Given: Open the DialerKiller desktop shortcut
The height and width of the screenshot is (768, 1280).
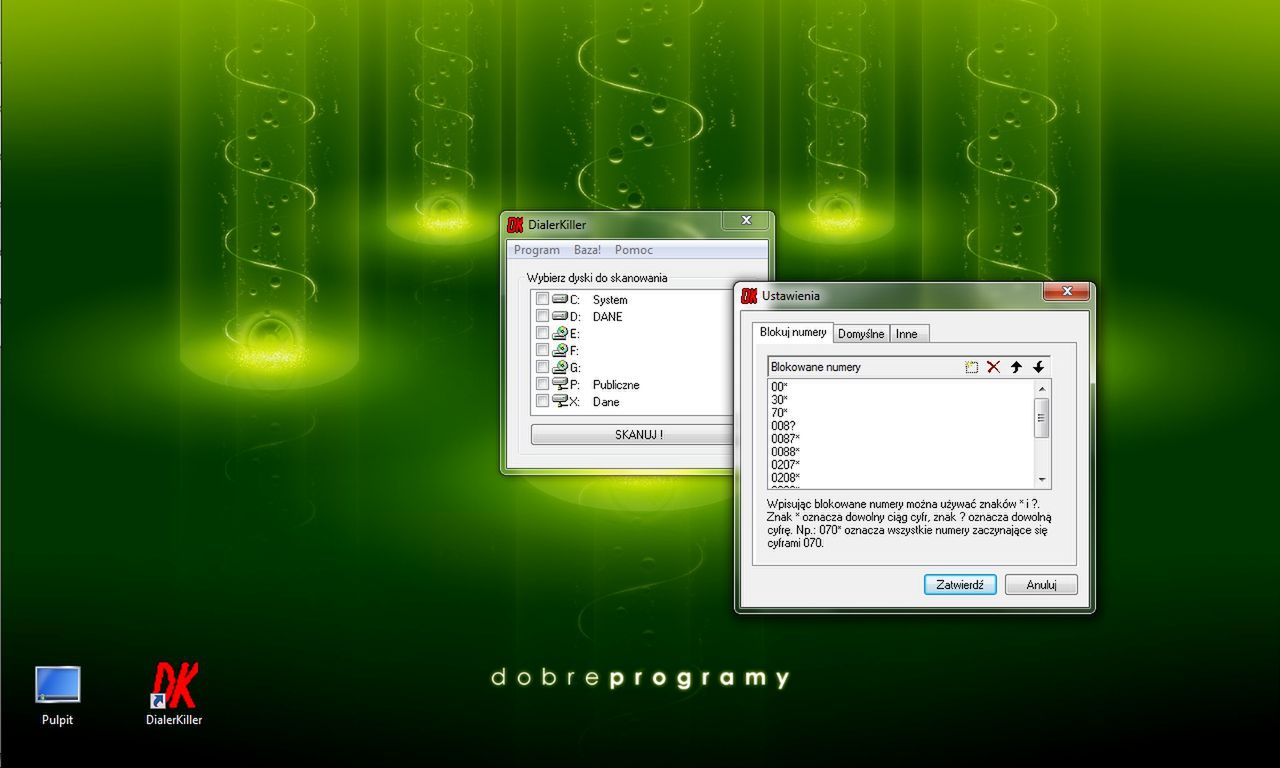Looking at the screenshot, I should 174,693.
